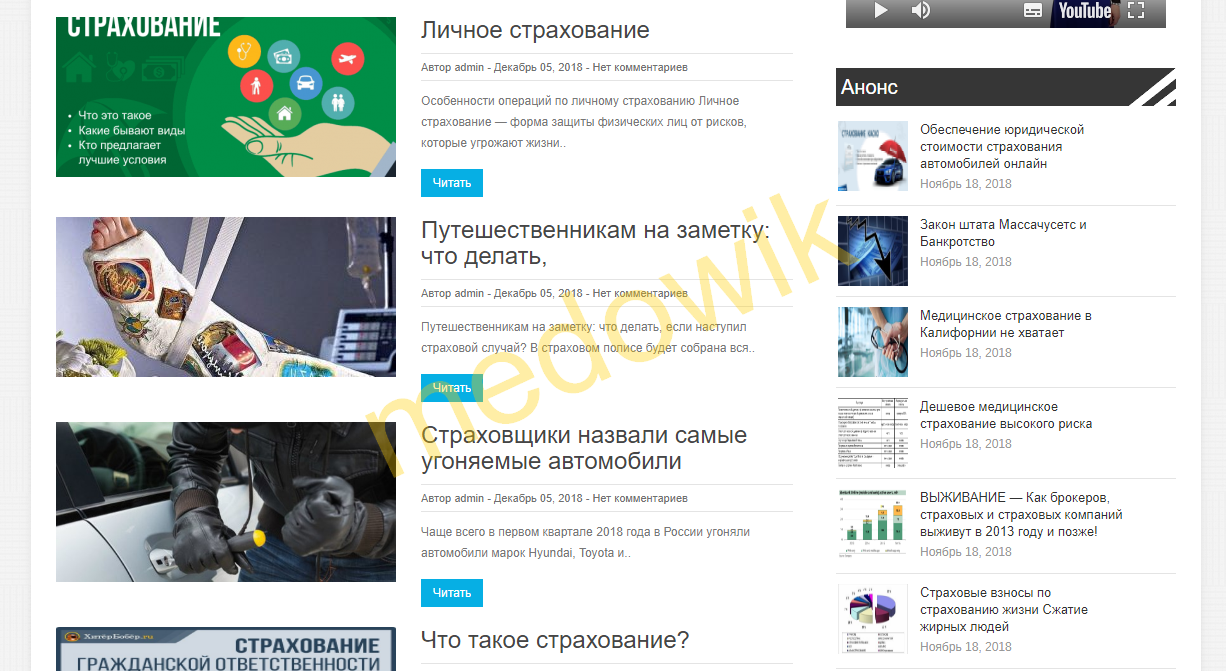The image size is (1226, 671).
Task: Open 'Нет комментариев' for Личное страхование
Action: [640, 67]
